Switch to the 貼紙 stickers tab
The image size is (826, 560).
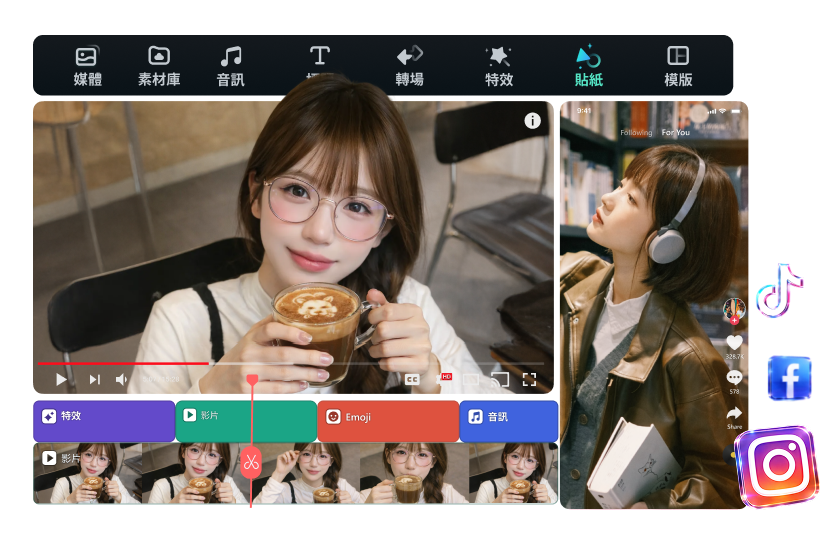coord(588,66)
